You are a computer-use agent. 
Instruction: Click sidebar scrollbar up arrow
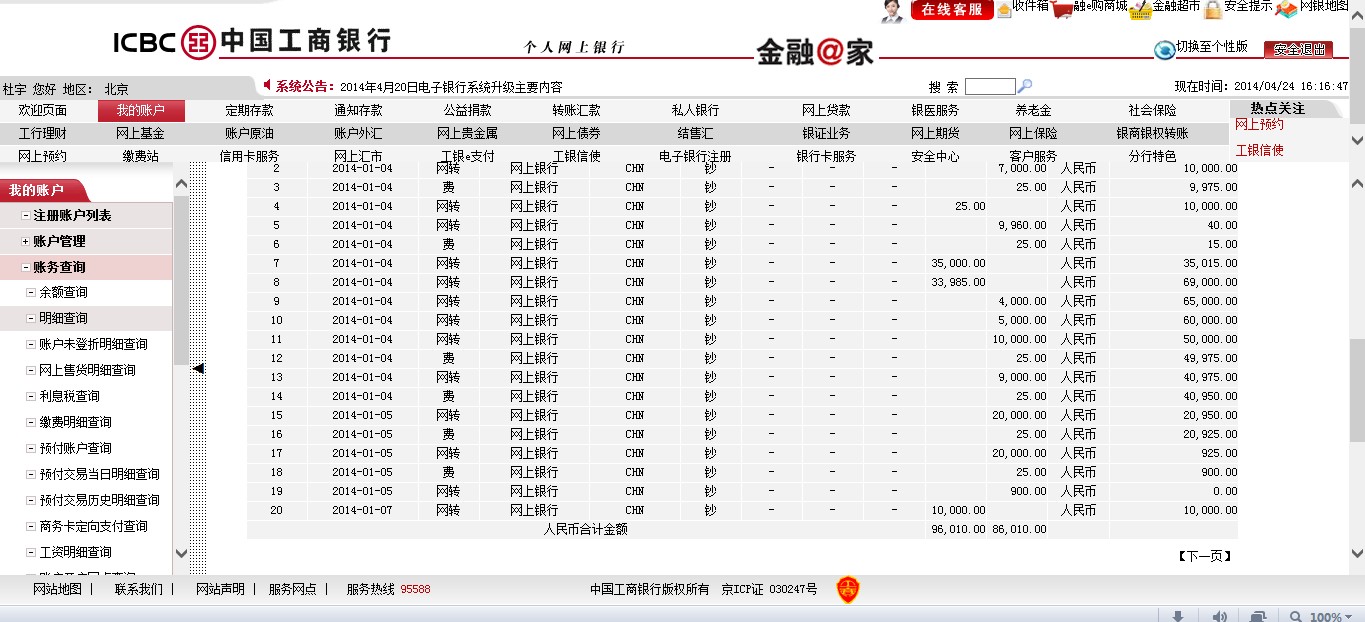click(x=181, y=183)
